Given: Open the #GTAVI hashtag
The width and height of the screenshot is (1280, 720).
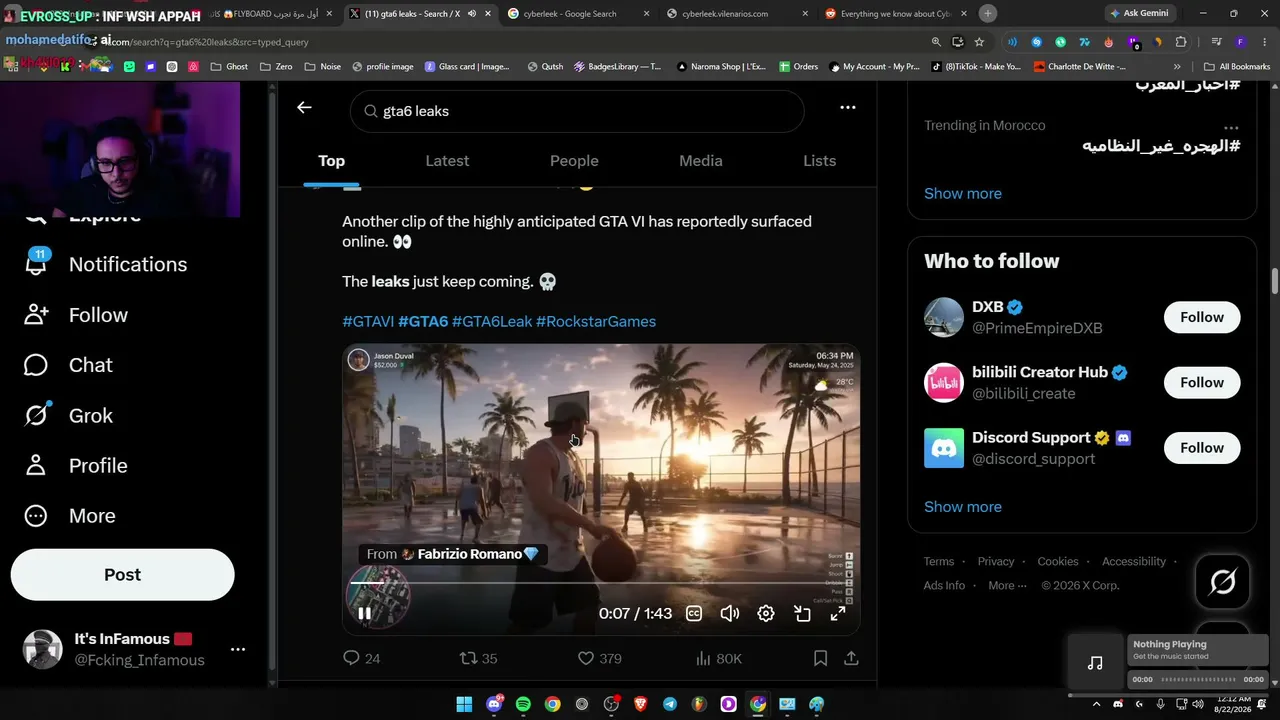Looking at the screenshot, I should click(368, 322).
